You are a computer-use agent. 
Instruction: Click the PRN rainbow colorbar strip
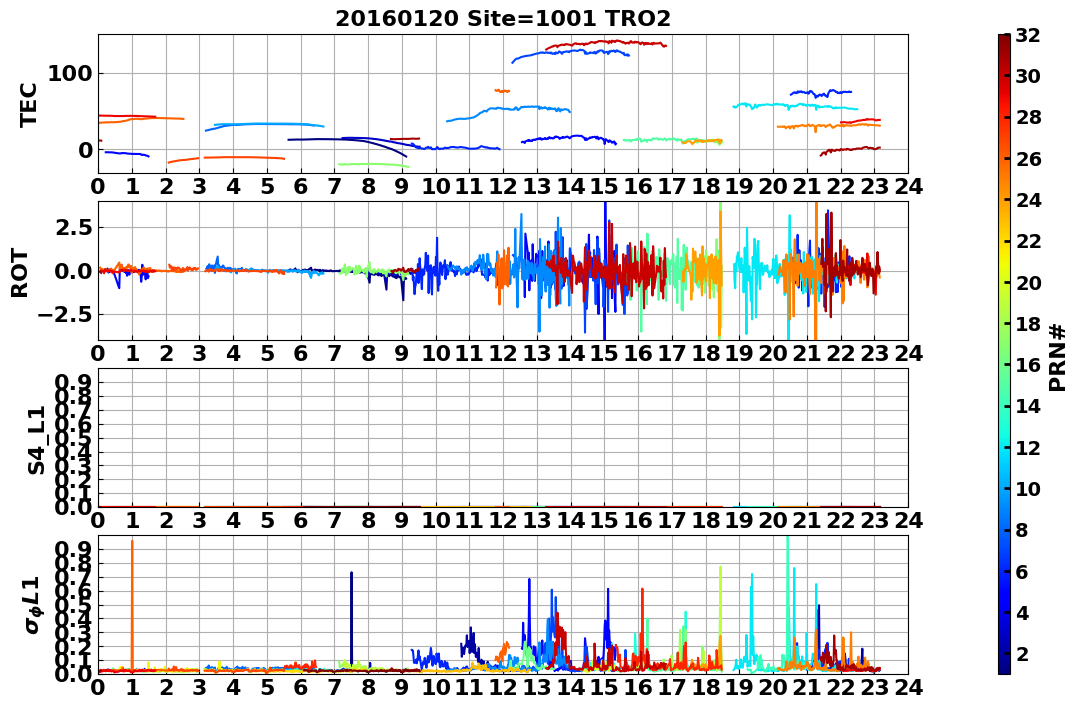(1004, 354)
